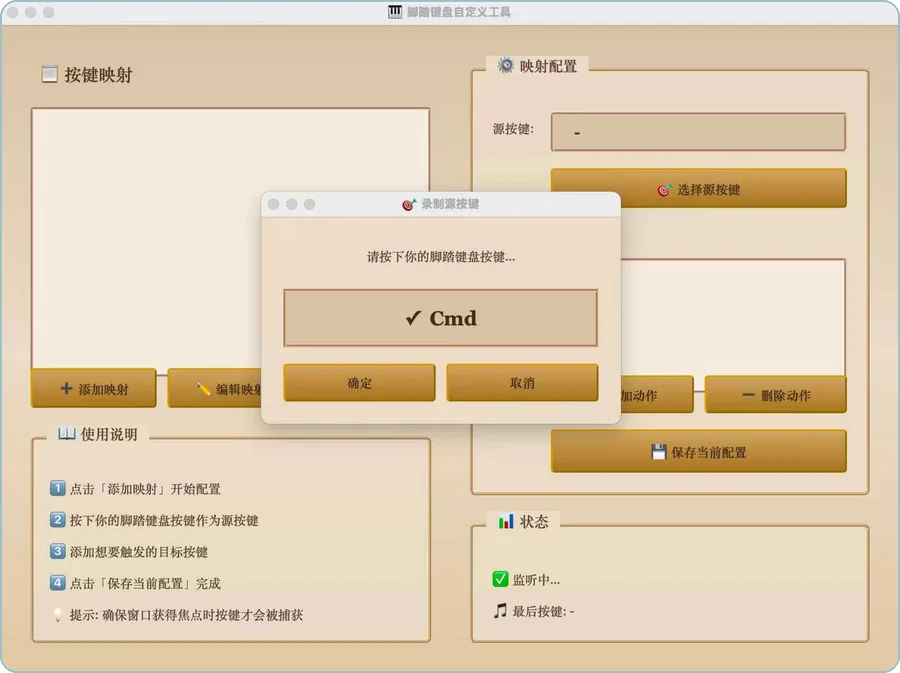Click the 源按键 input field
Image resolution: width=900 pixels, height=673 pixels.
tap(699, 132)
